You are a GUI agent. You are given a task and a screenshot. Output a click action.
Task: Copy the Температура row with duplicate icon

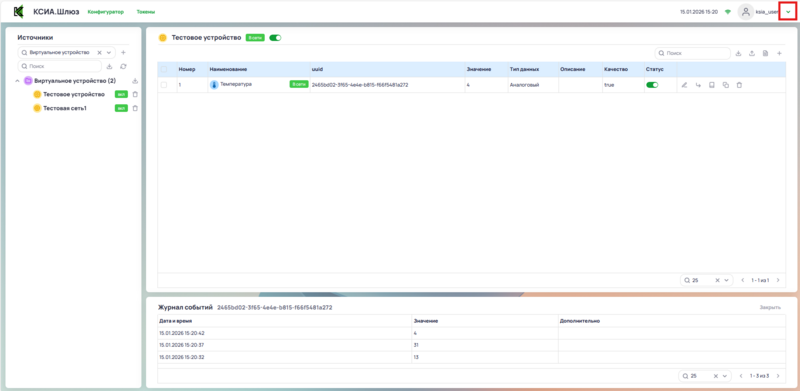(726, 85)
